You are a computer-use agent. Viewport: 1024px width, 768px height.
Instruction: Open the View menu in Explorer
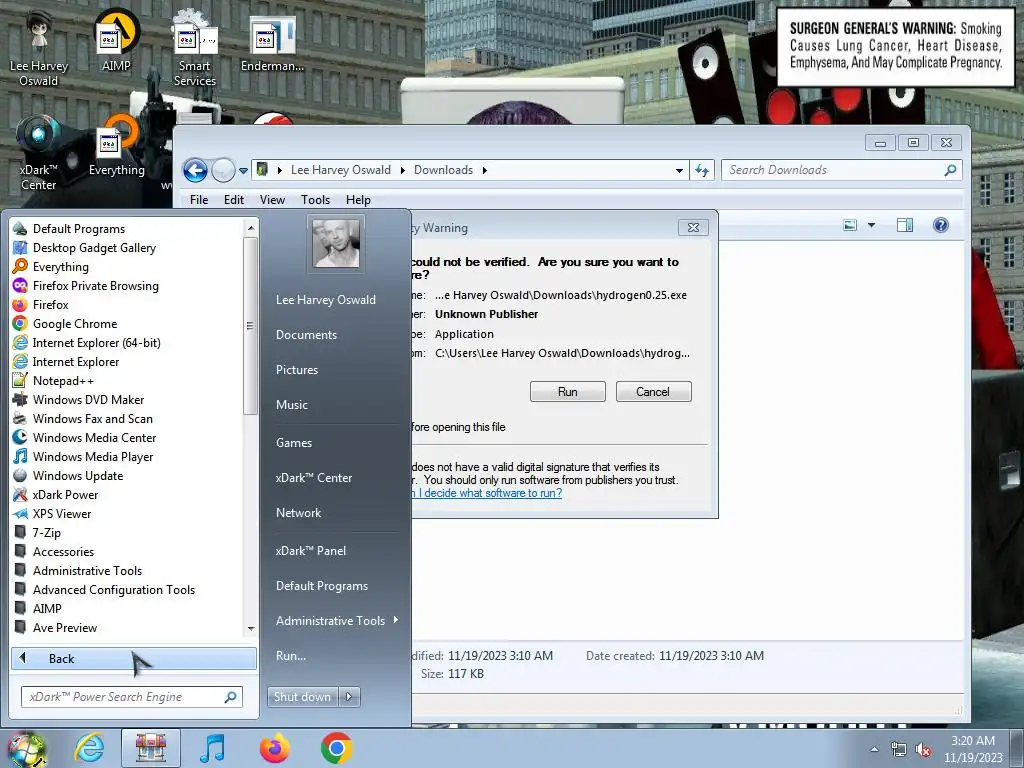click(x=272, y=200)
